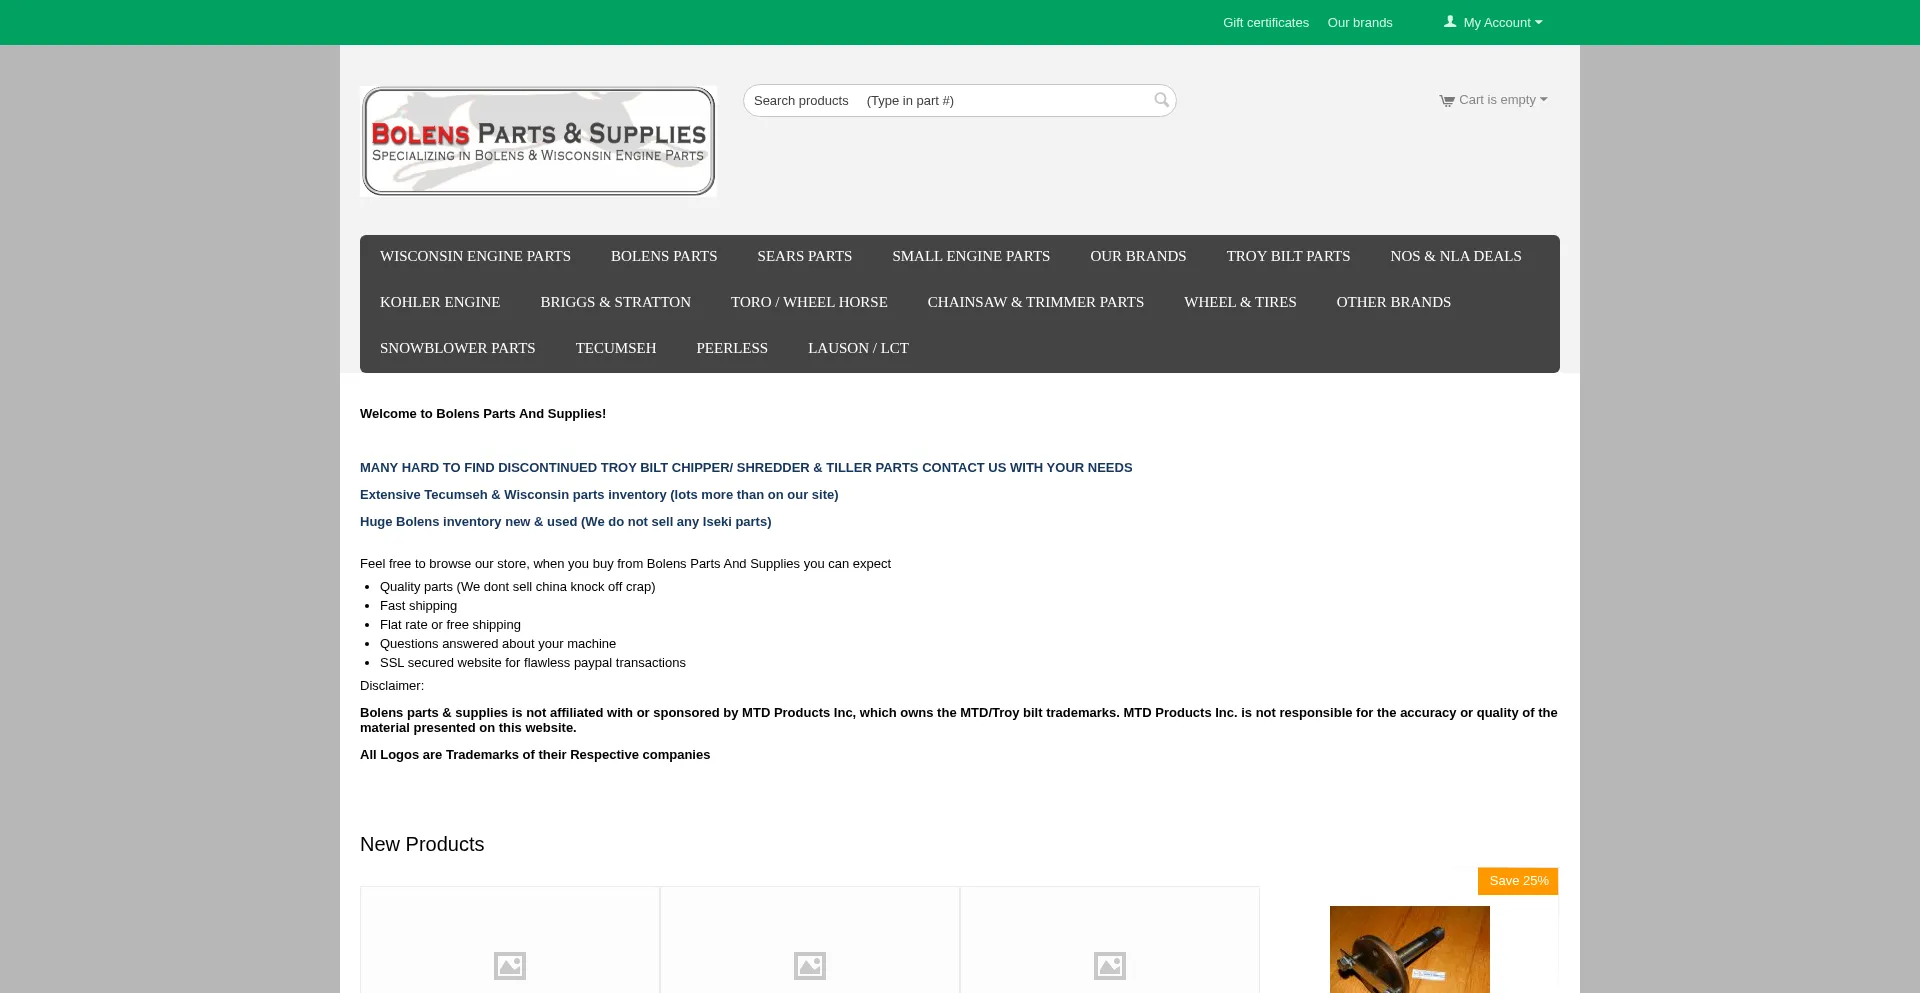Open Bolens Parts menu item
Image resolution: width=1920 pixels, height=993 pixels.
pyautogui.click(x=664, y=257)
